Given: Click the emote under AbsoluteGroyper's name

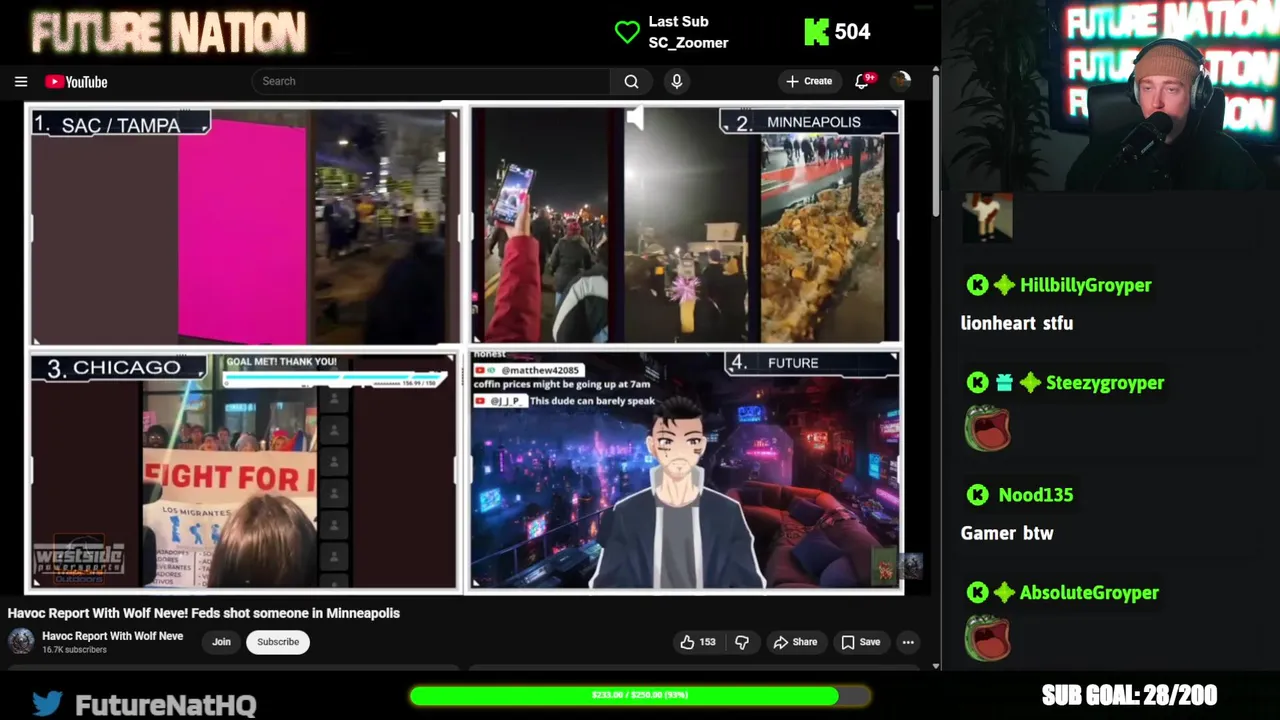Looking at the screenshot, I should point(987,639).
